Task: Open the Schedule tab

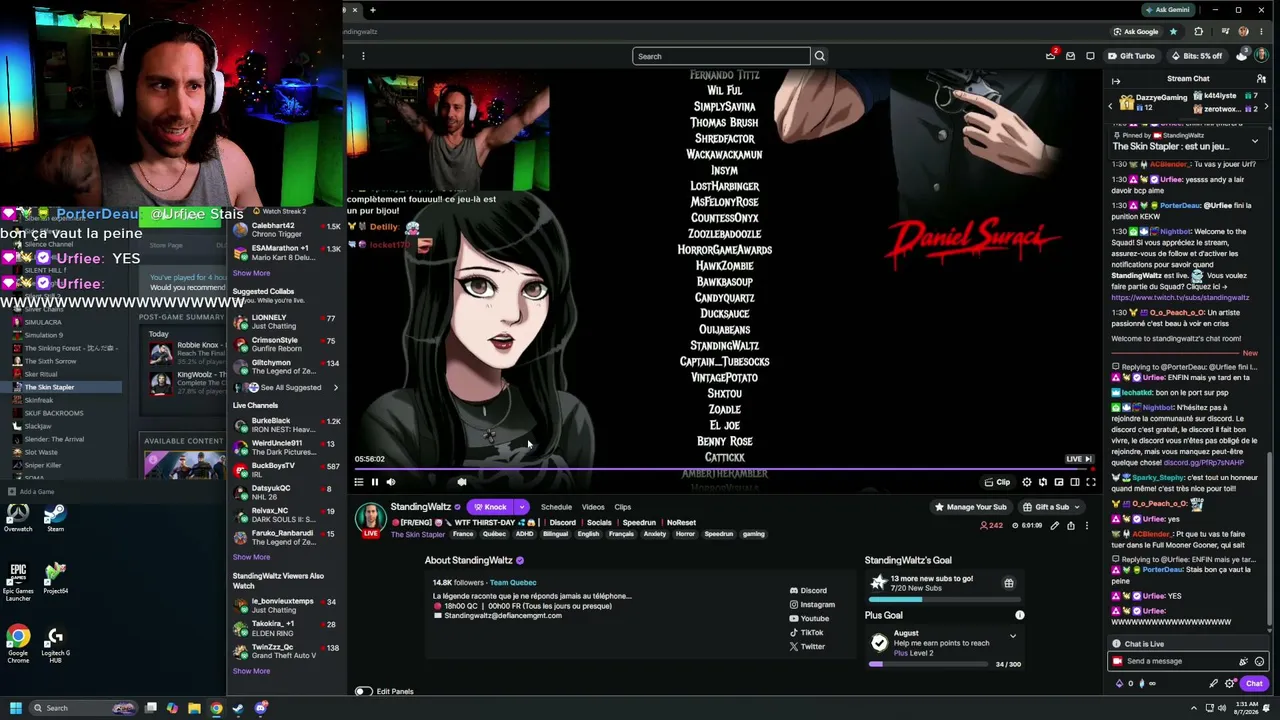Action: click(x=556, y=507)
